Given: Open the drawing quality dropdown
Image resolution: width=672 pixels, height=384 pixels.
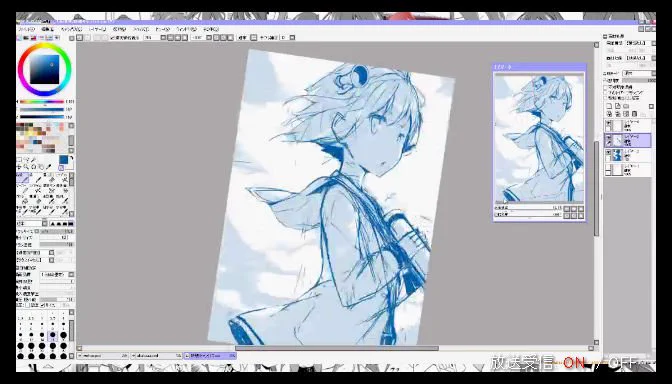Looking at the screenshot, I should click(x=57, y=275).
